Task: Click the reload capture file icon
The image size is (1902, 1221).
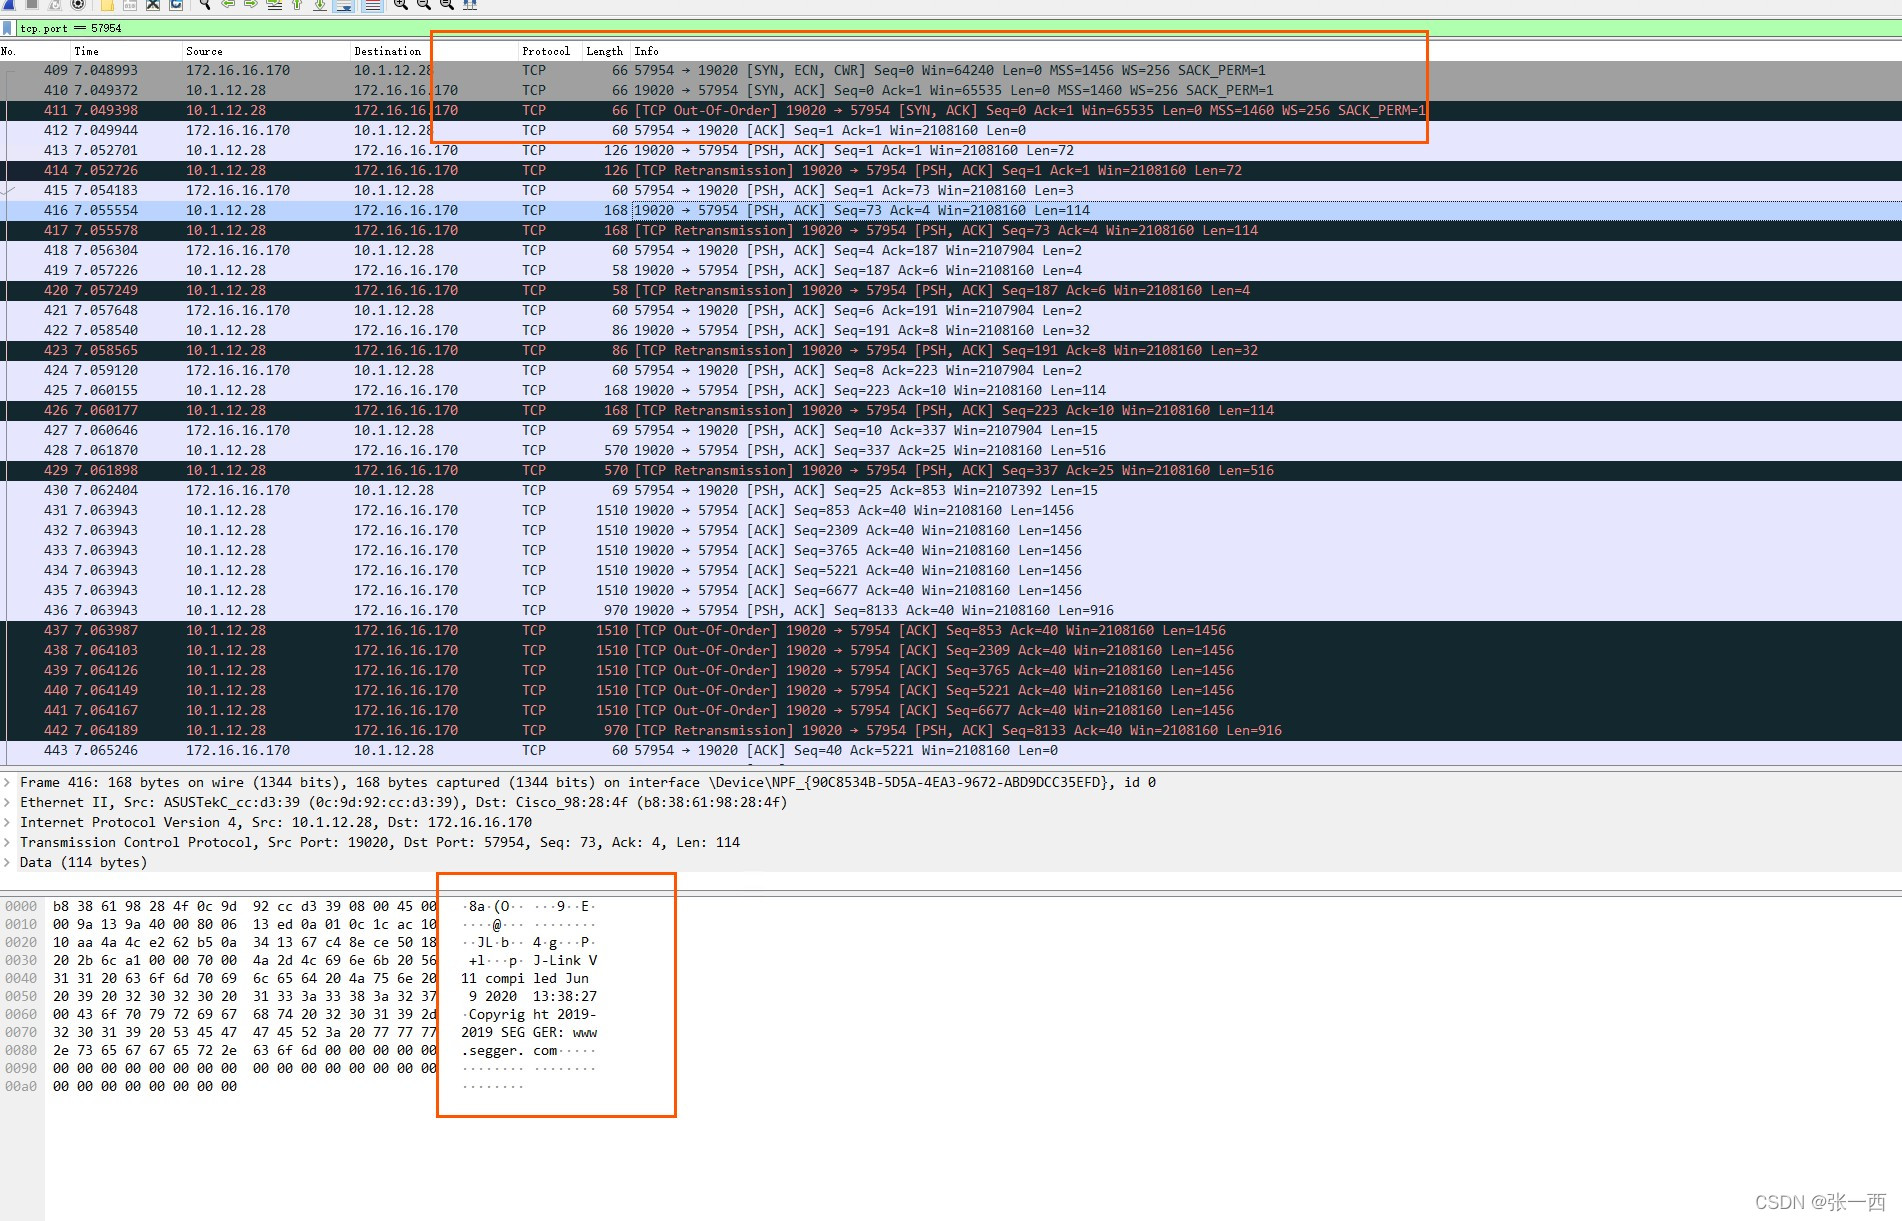Action: pyautogui.click(x=176, y=4)
